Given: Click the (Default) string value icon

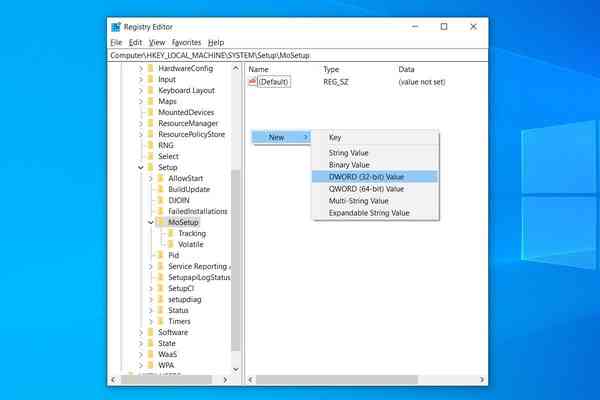Looking at the screenshot, I should pos(252,82).
